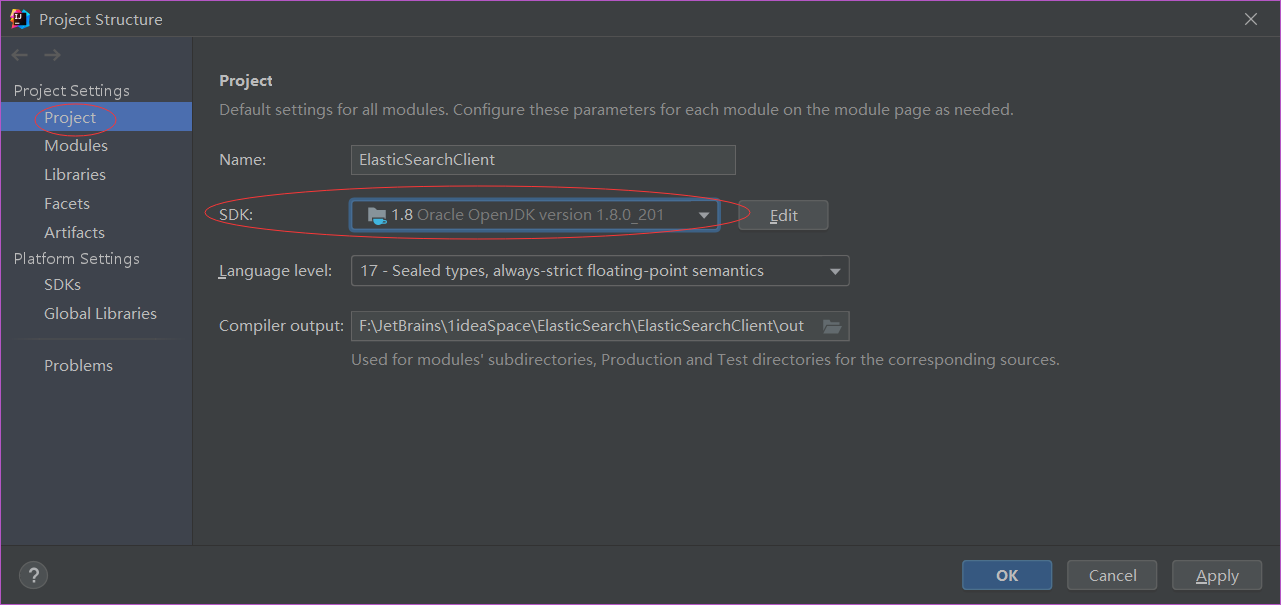Open Modules settings page
Image resolution: width=1281 pixels, height=605 pixels.
point(76,146)
